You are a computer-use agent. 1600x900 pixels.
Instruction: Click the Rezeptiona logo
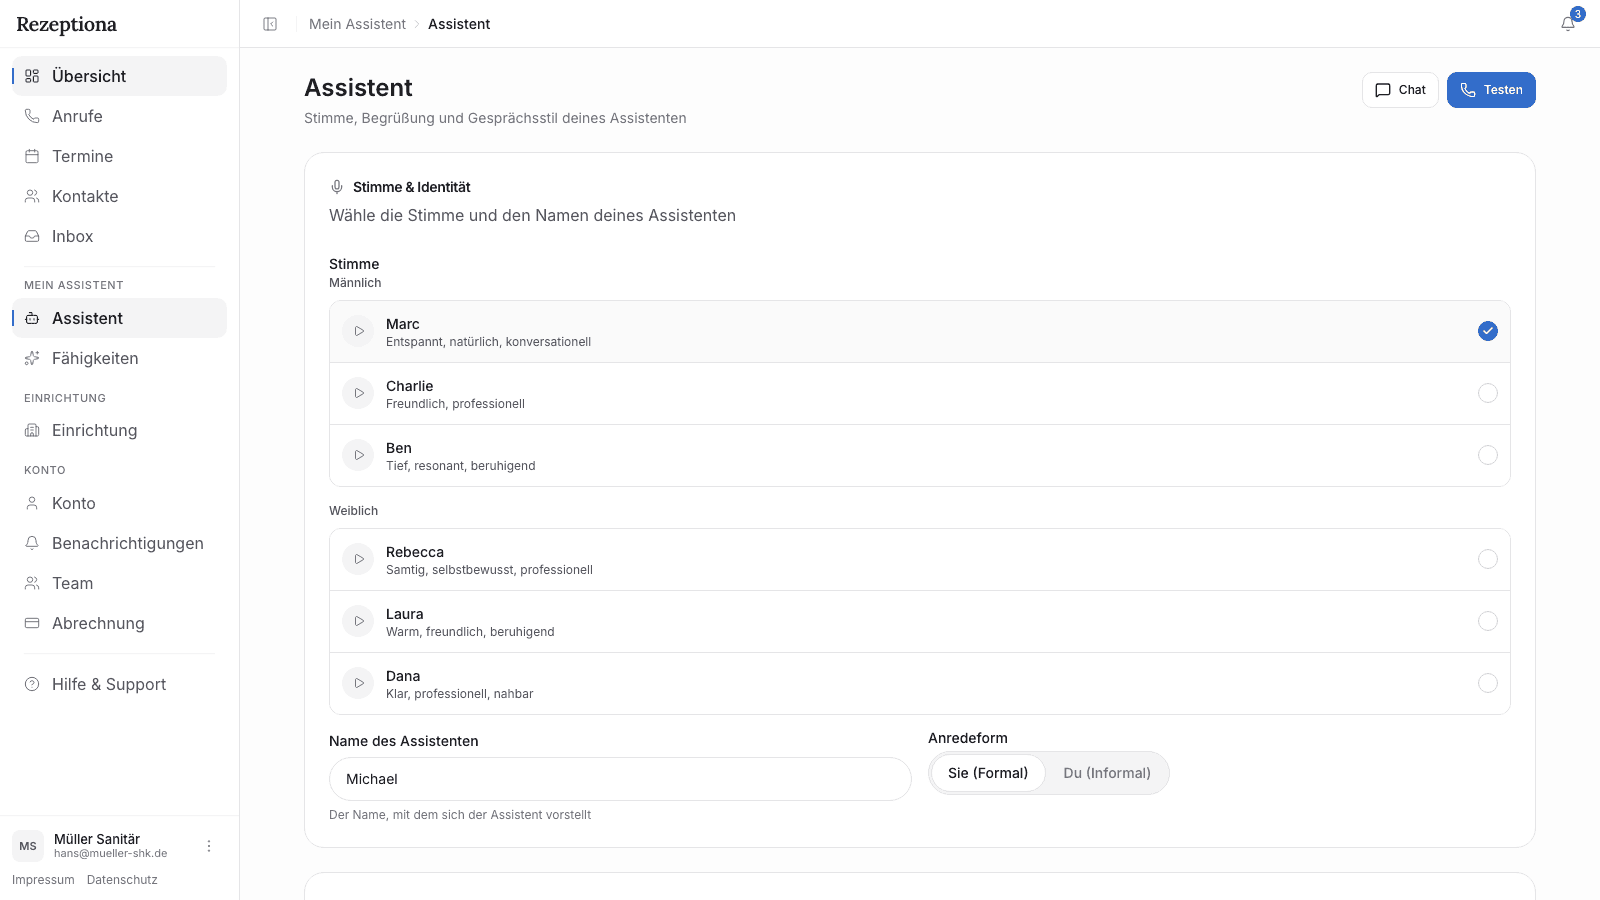[x=66, y=25]
